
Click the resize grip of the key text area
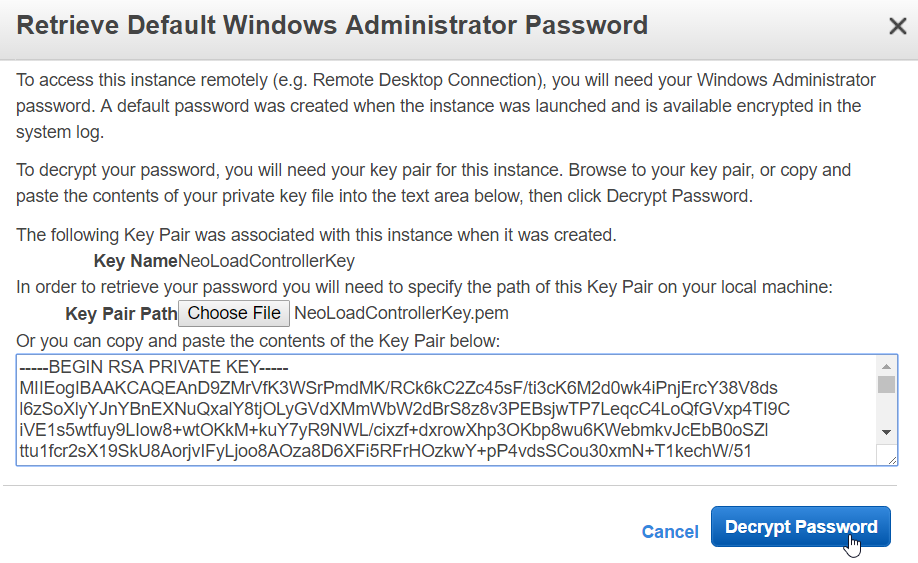[x=890, y=459]
